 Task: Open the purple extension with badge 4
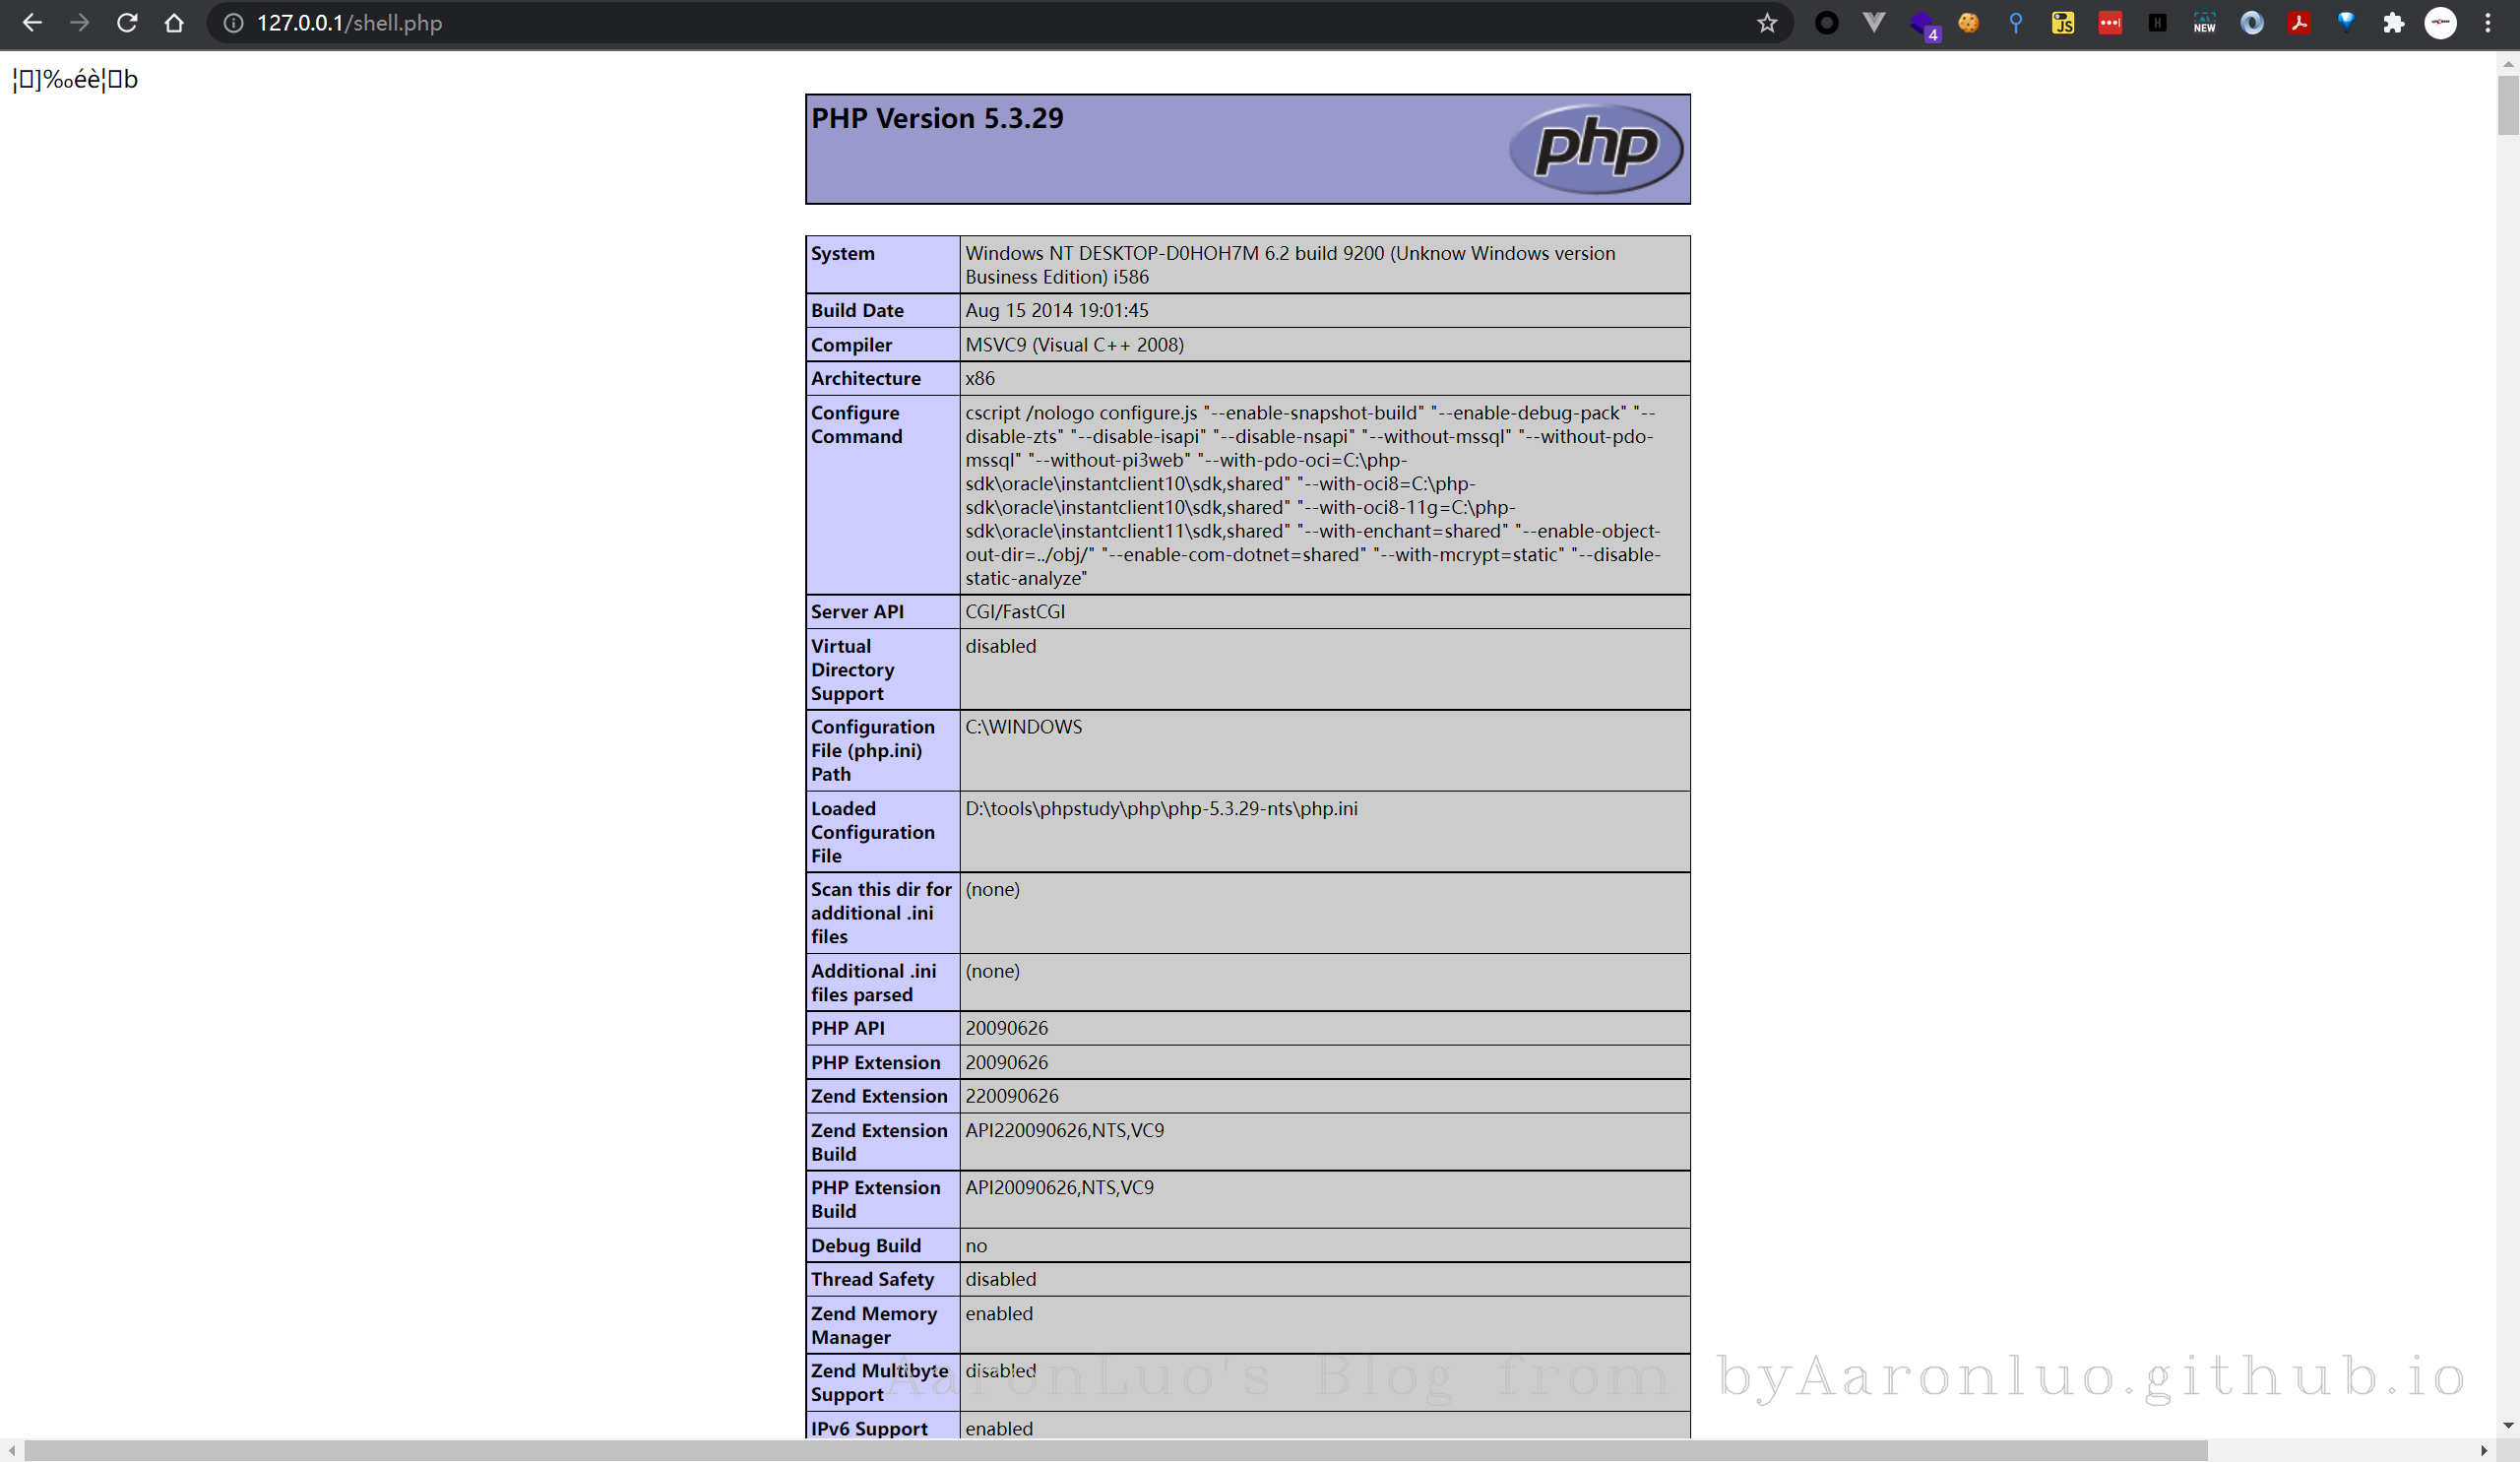[1922, 24]
